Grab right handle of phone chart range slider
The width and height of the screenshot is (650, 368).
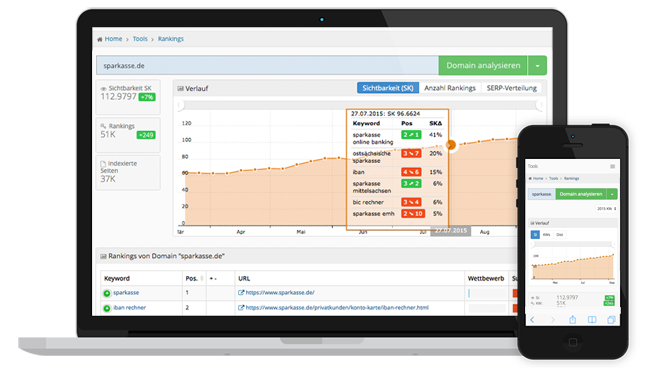[x=614, y=244]
